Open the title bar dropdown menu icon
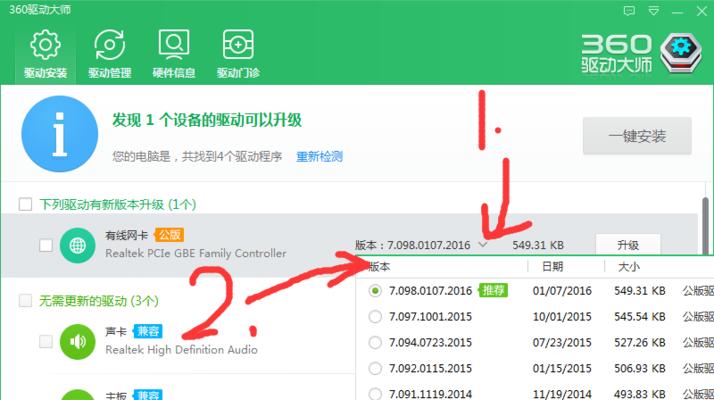The height and width of the screenshot is (400, 714). pyautogui.click(x=653, y=10)
